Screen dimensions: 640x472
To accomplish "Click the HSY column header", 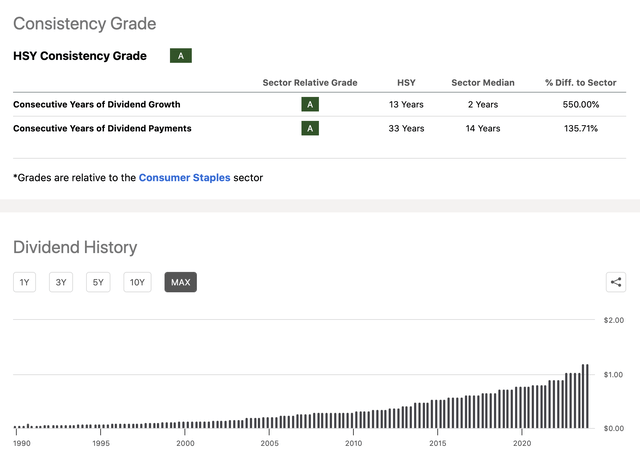I will (406, 81).
